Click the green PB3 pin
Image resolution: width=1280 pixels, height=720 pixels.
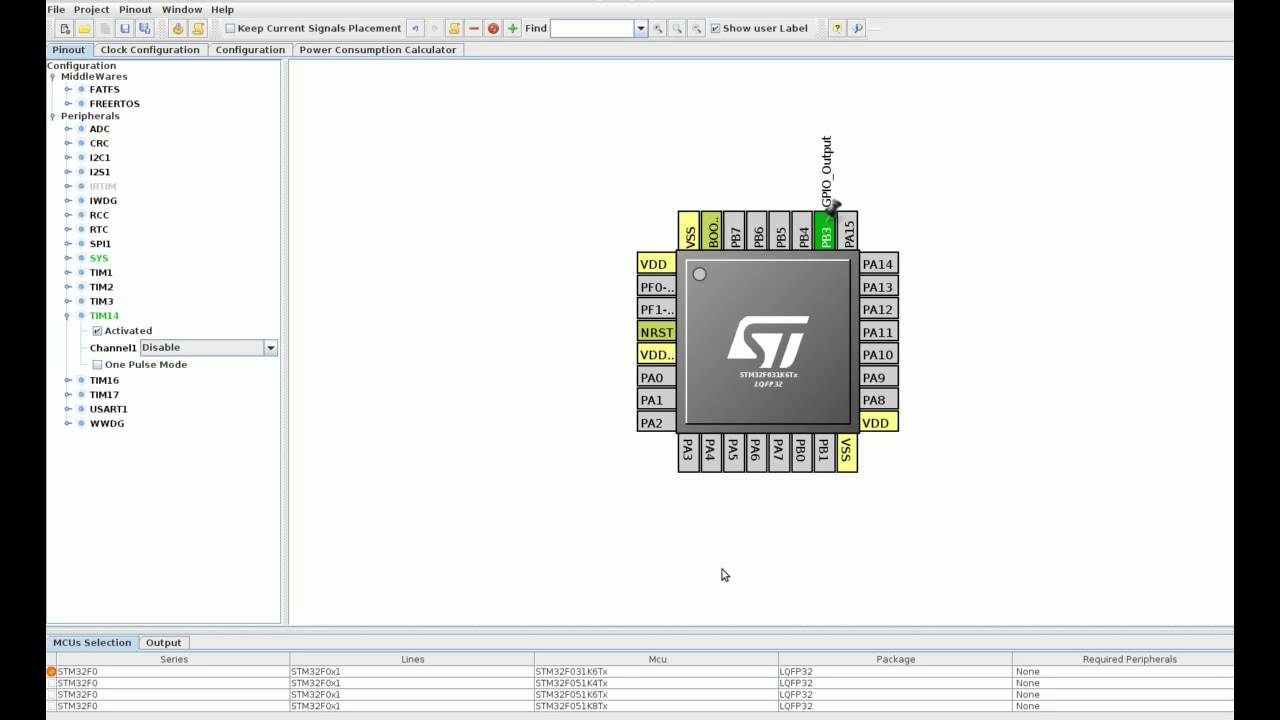coord(825,231)
